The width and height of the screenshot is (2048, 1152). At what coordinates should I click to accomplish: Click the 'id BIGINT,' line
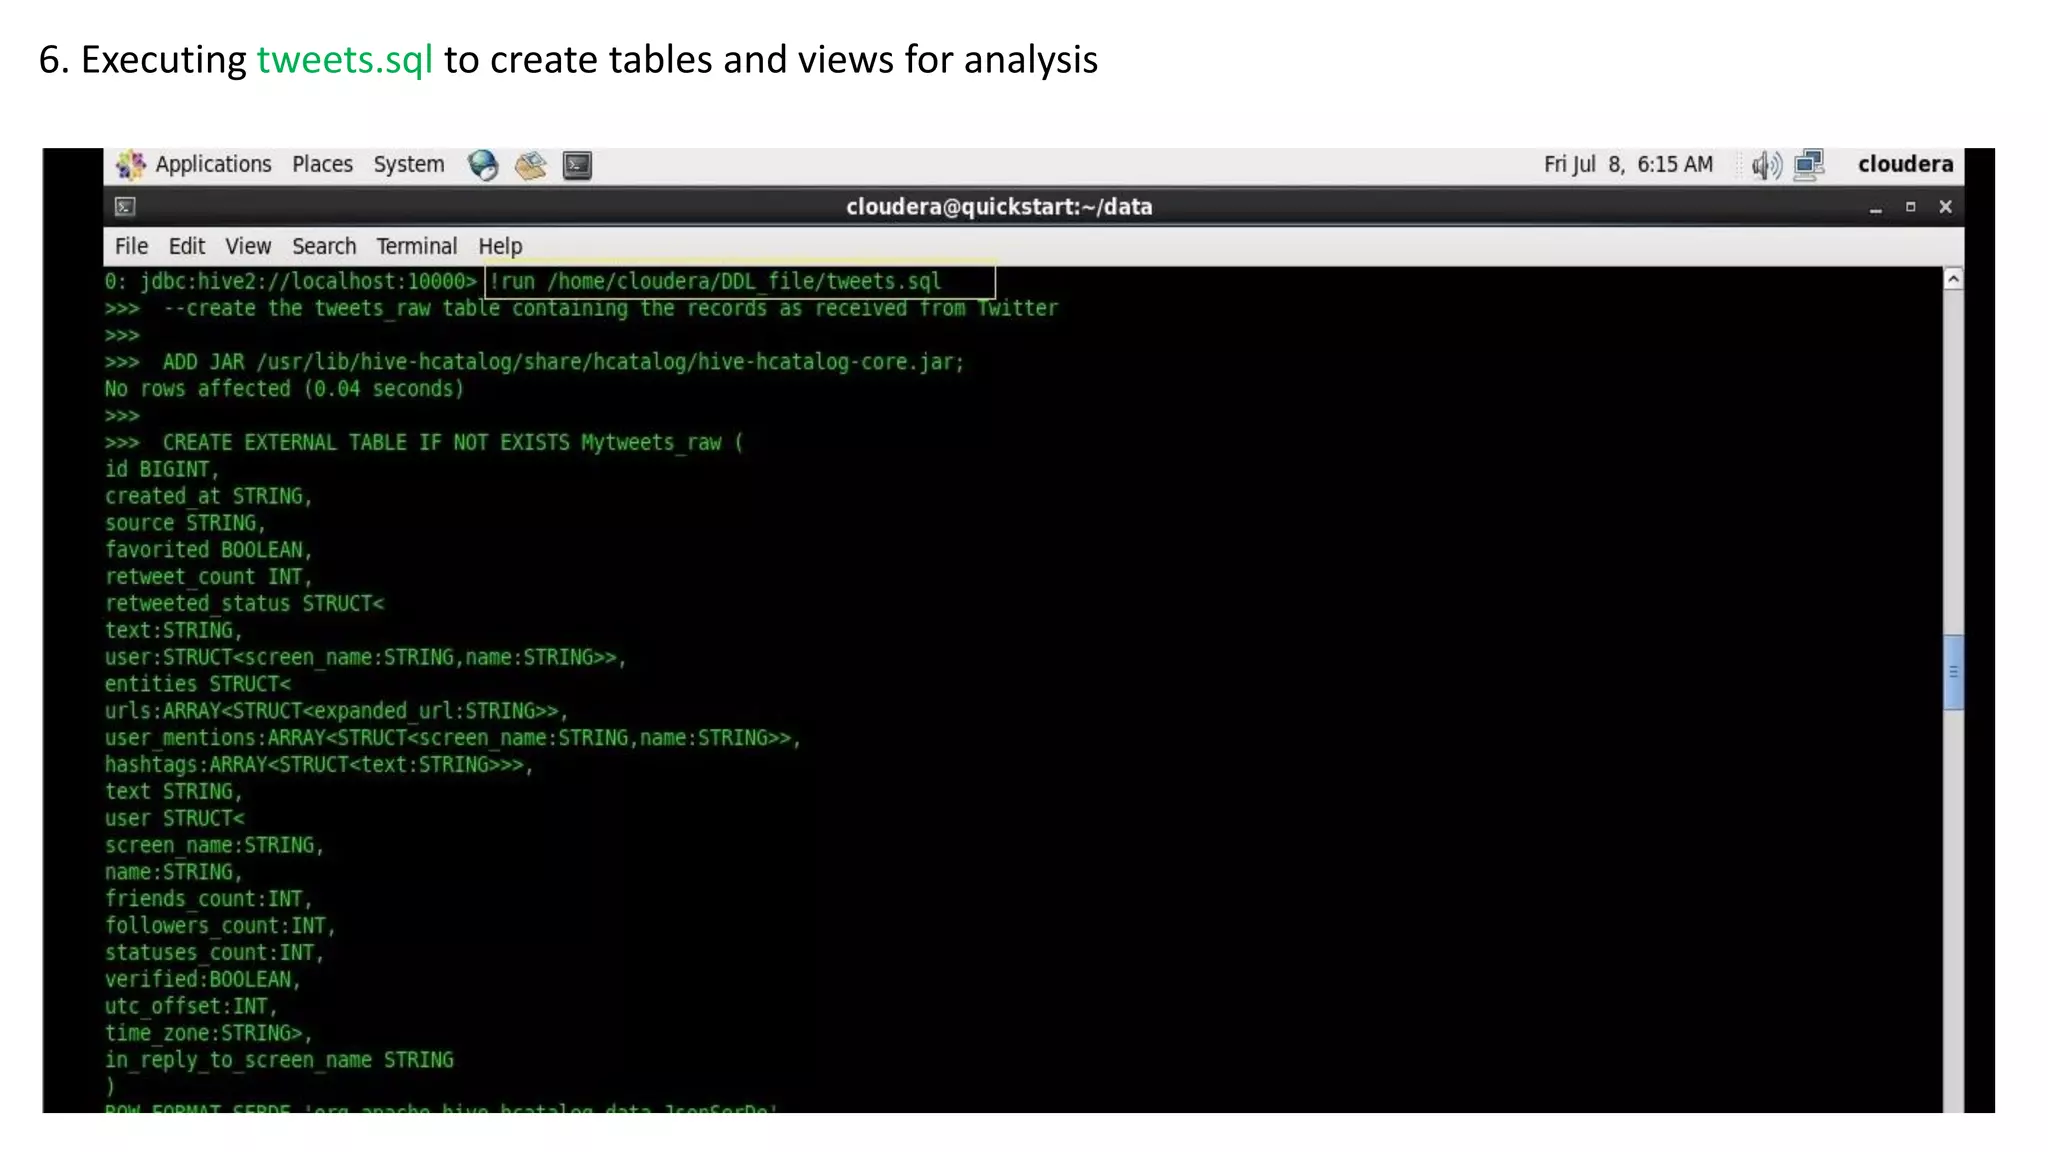click(x=161, y=469)
